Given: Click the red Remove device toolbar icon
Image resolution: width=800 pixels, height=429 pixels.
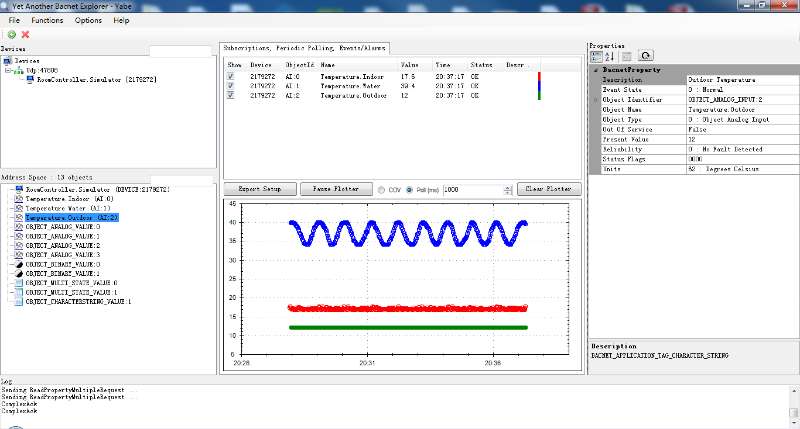Looking at the screenshot, I should click(25, 35).
